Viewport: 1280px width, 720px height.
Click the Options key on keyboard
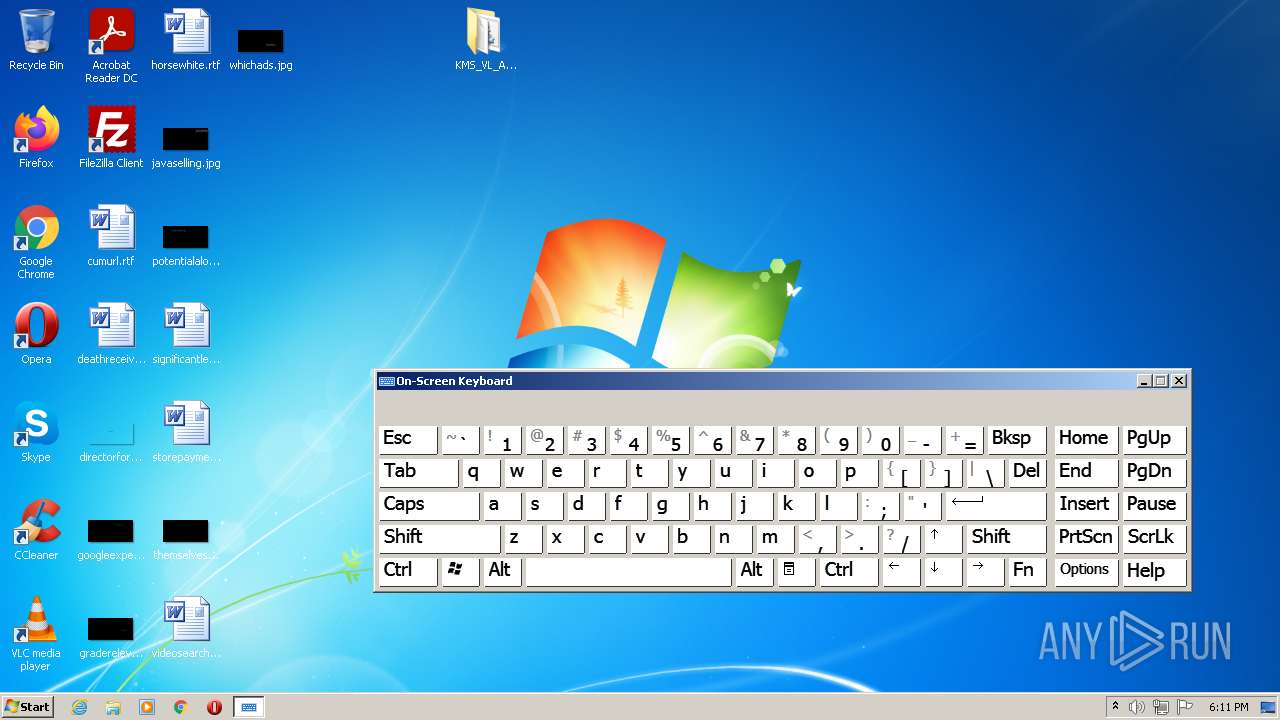click(x=1086, y=571)
